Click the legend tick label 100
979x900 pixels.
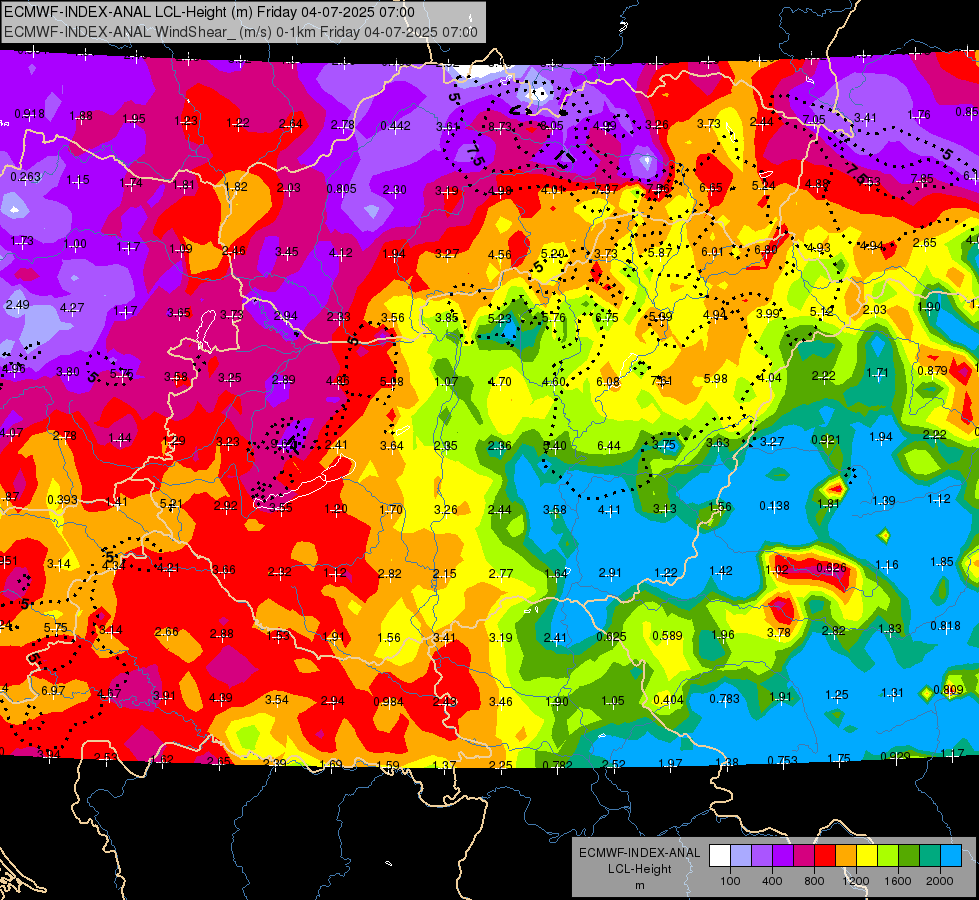tap(730, 881)
